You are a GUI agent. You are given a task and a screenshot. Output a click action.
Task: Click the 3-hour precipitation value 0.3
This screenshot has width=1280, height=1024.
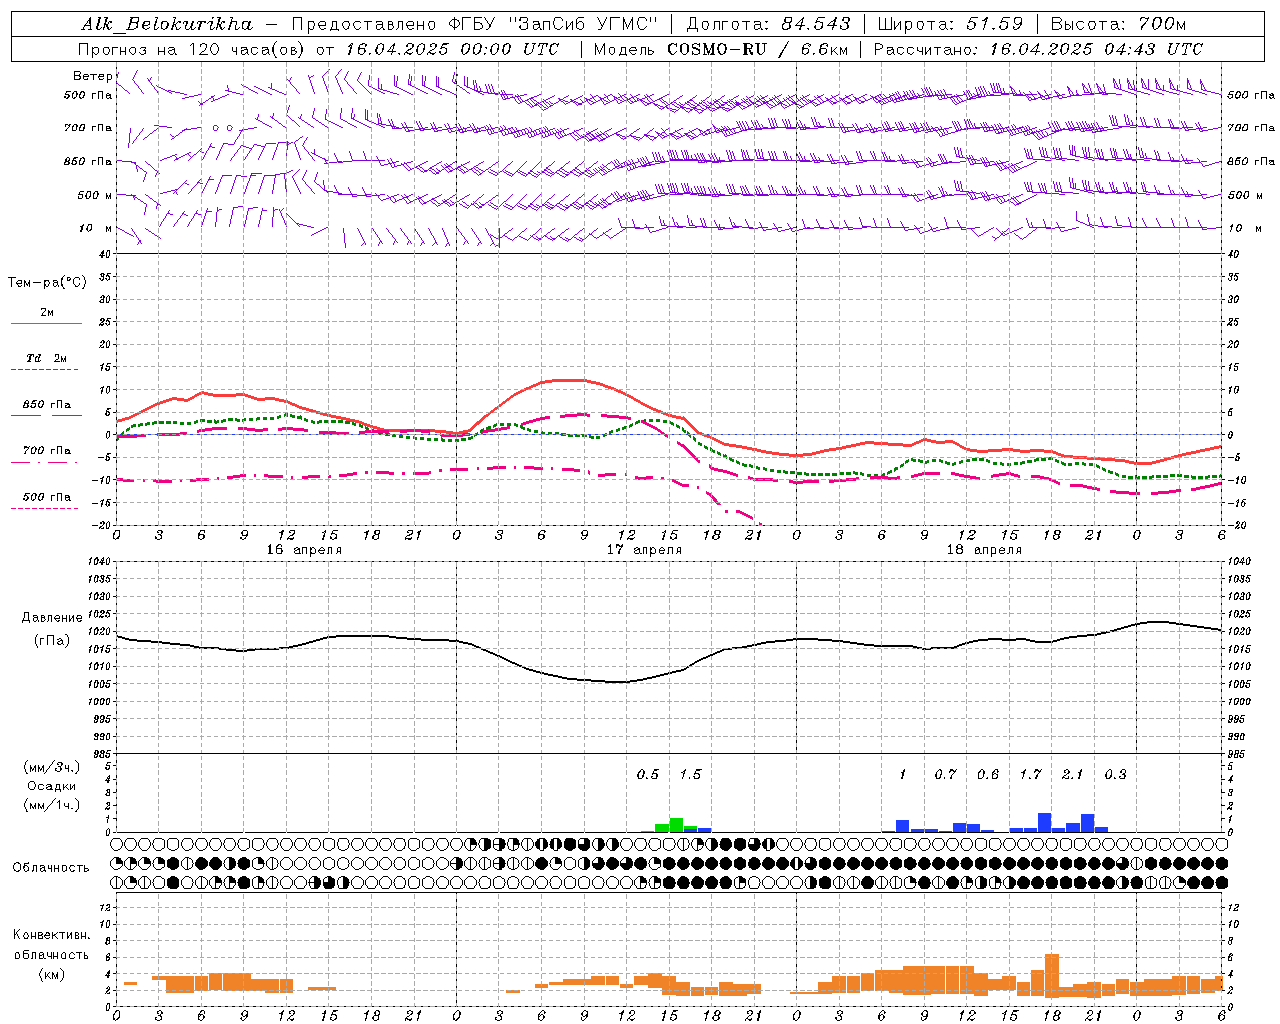click(x=1115, y=775)
